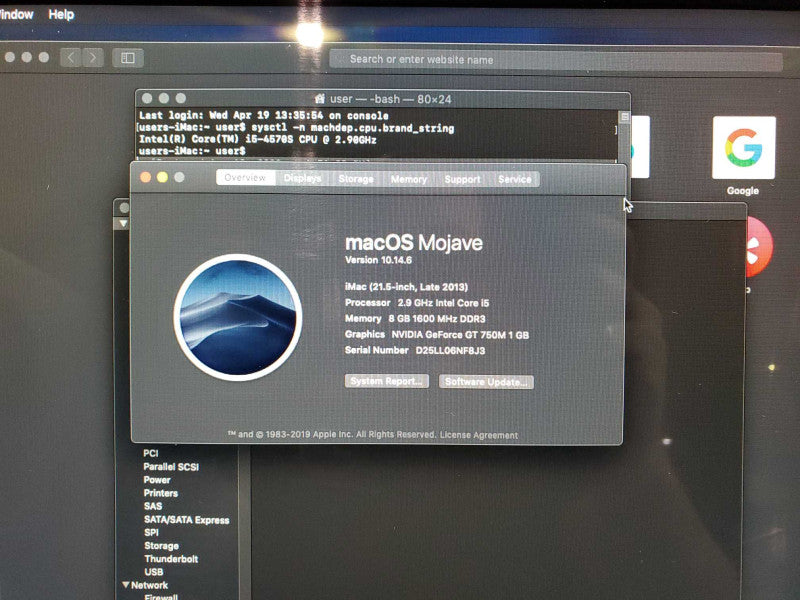Switch to the Displays tab

[x=303, y=178]
